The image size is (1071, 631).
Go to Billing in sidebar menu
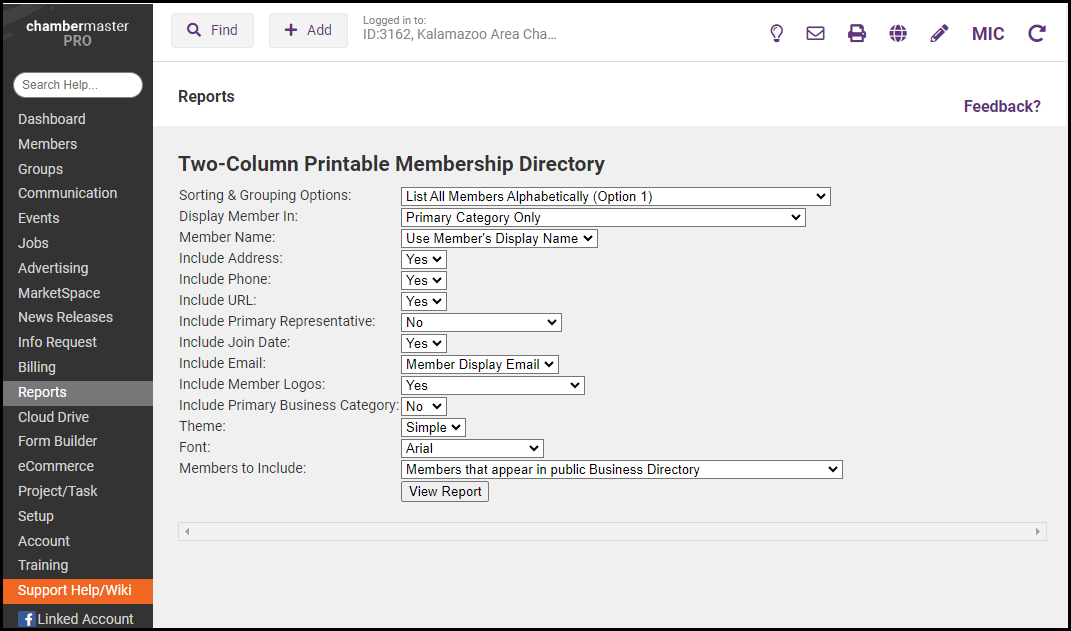click(37, 367)
